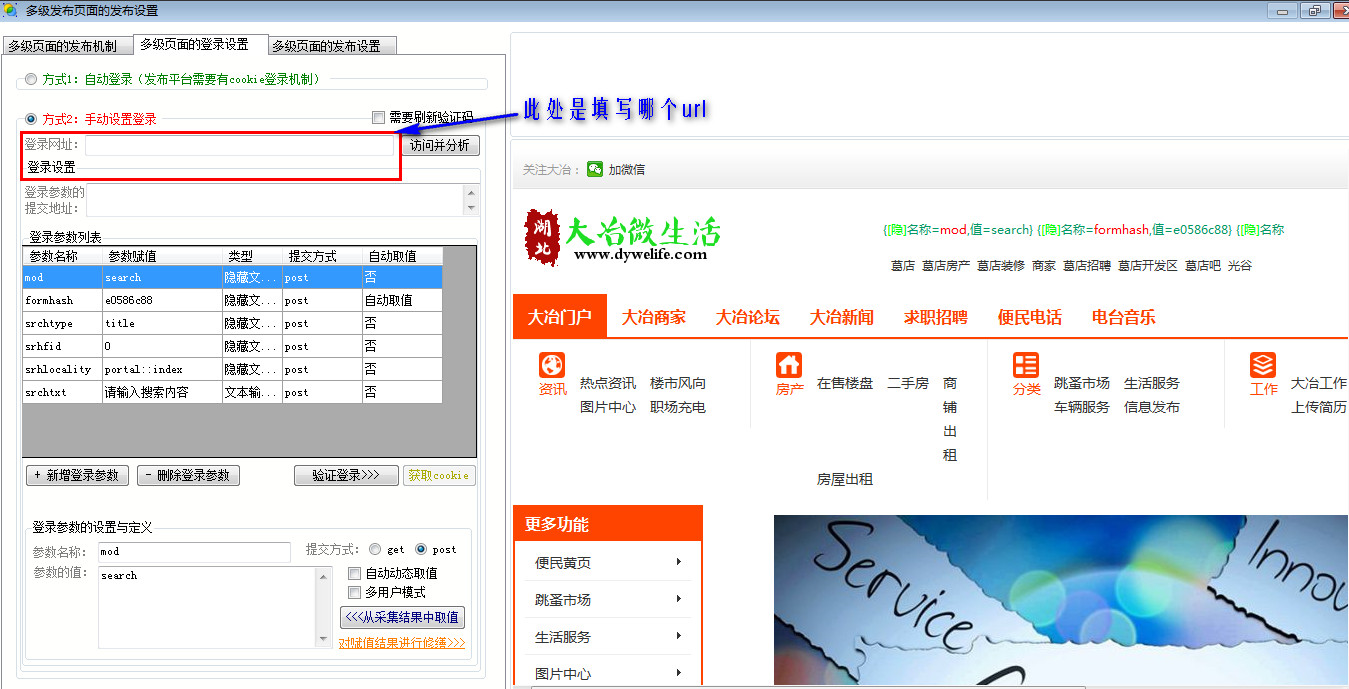Open the 大冶论坛 navigation tab
This screenshot has height=689, width=1349.
coord(747,317)
